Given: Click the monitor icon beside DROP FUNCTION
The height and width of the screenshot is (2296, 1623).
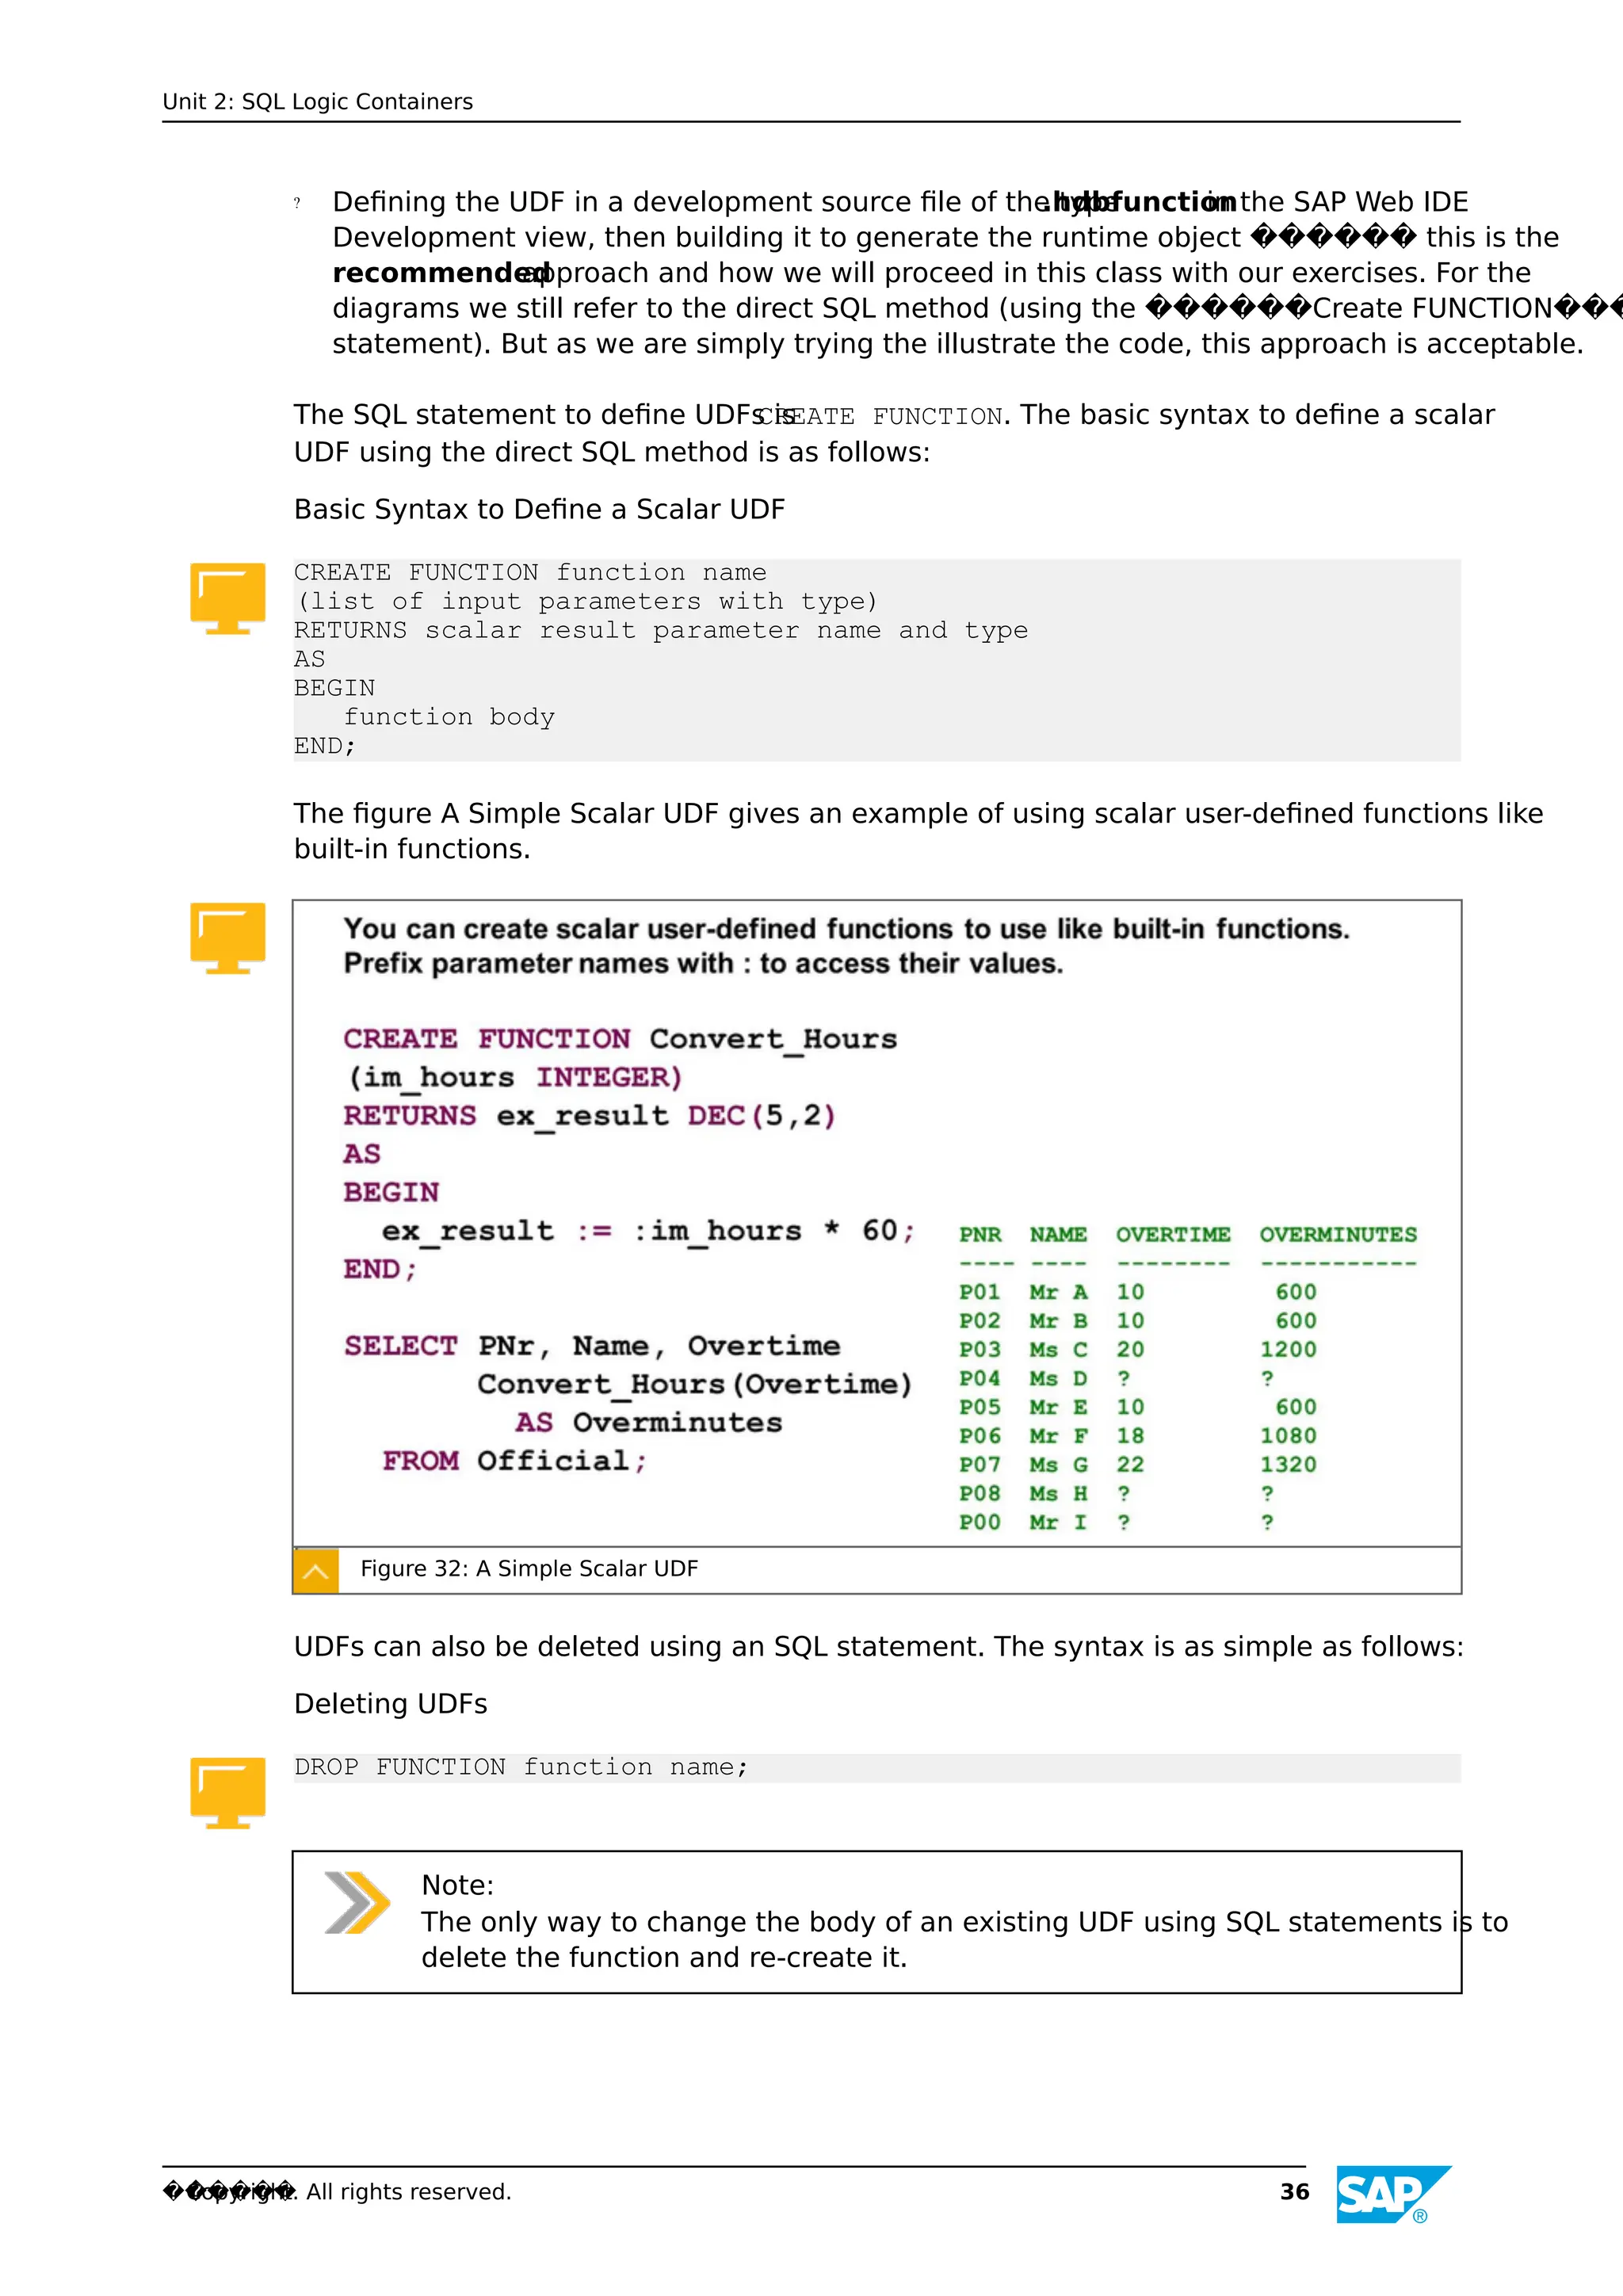Looking at the screenshot, I should click(x=227, y=1792).
